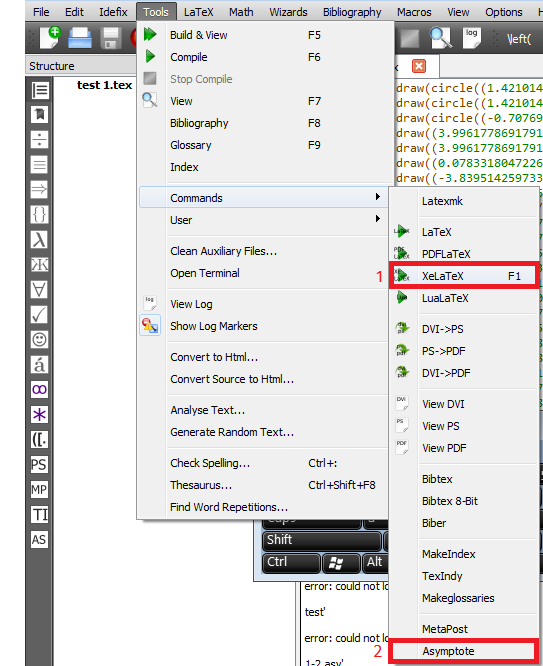This screenshot has height=666, width=543.
Task: Click the gray Stop toolbar icon
Action: pyautogui.click(x=410, y=38)
